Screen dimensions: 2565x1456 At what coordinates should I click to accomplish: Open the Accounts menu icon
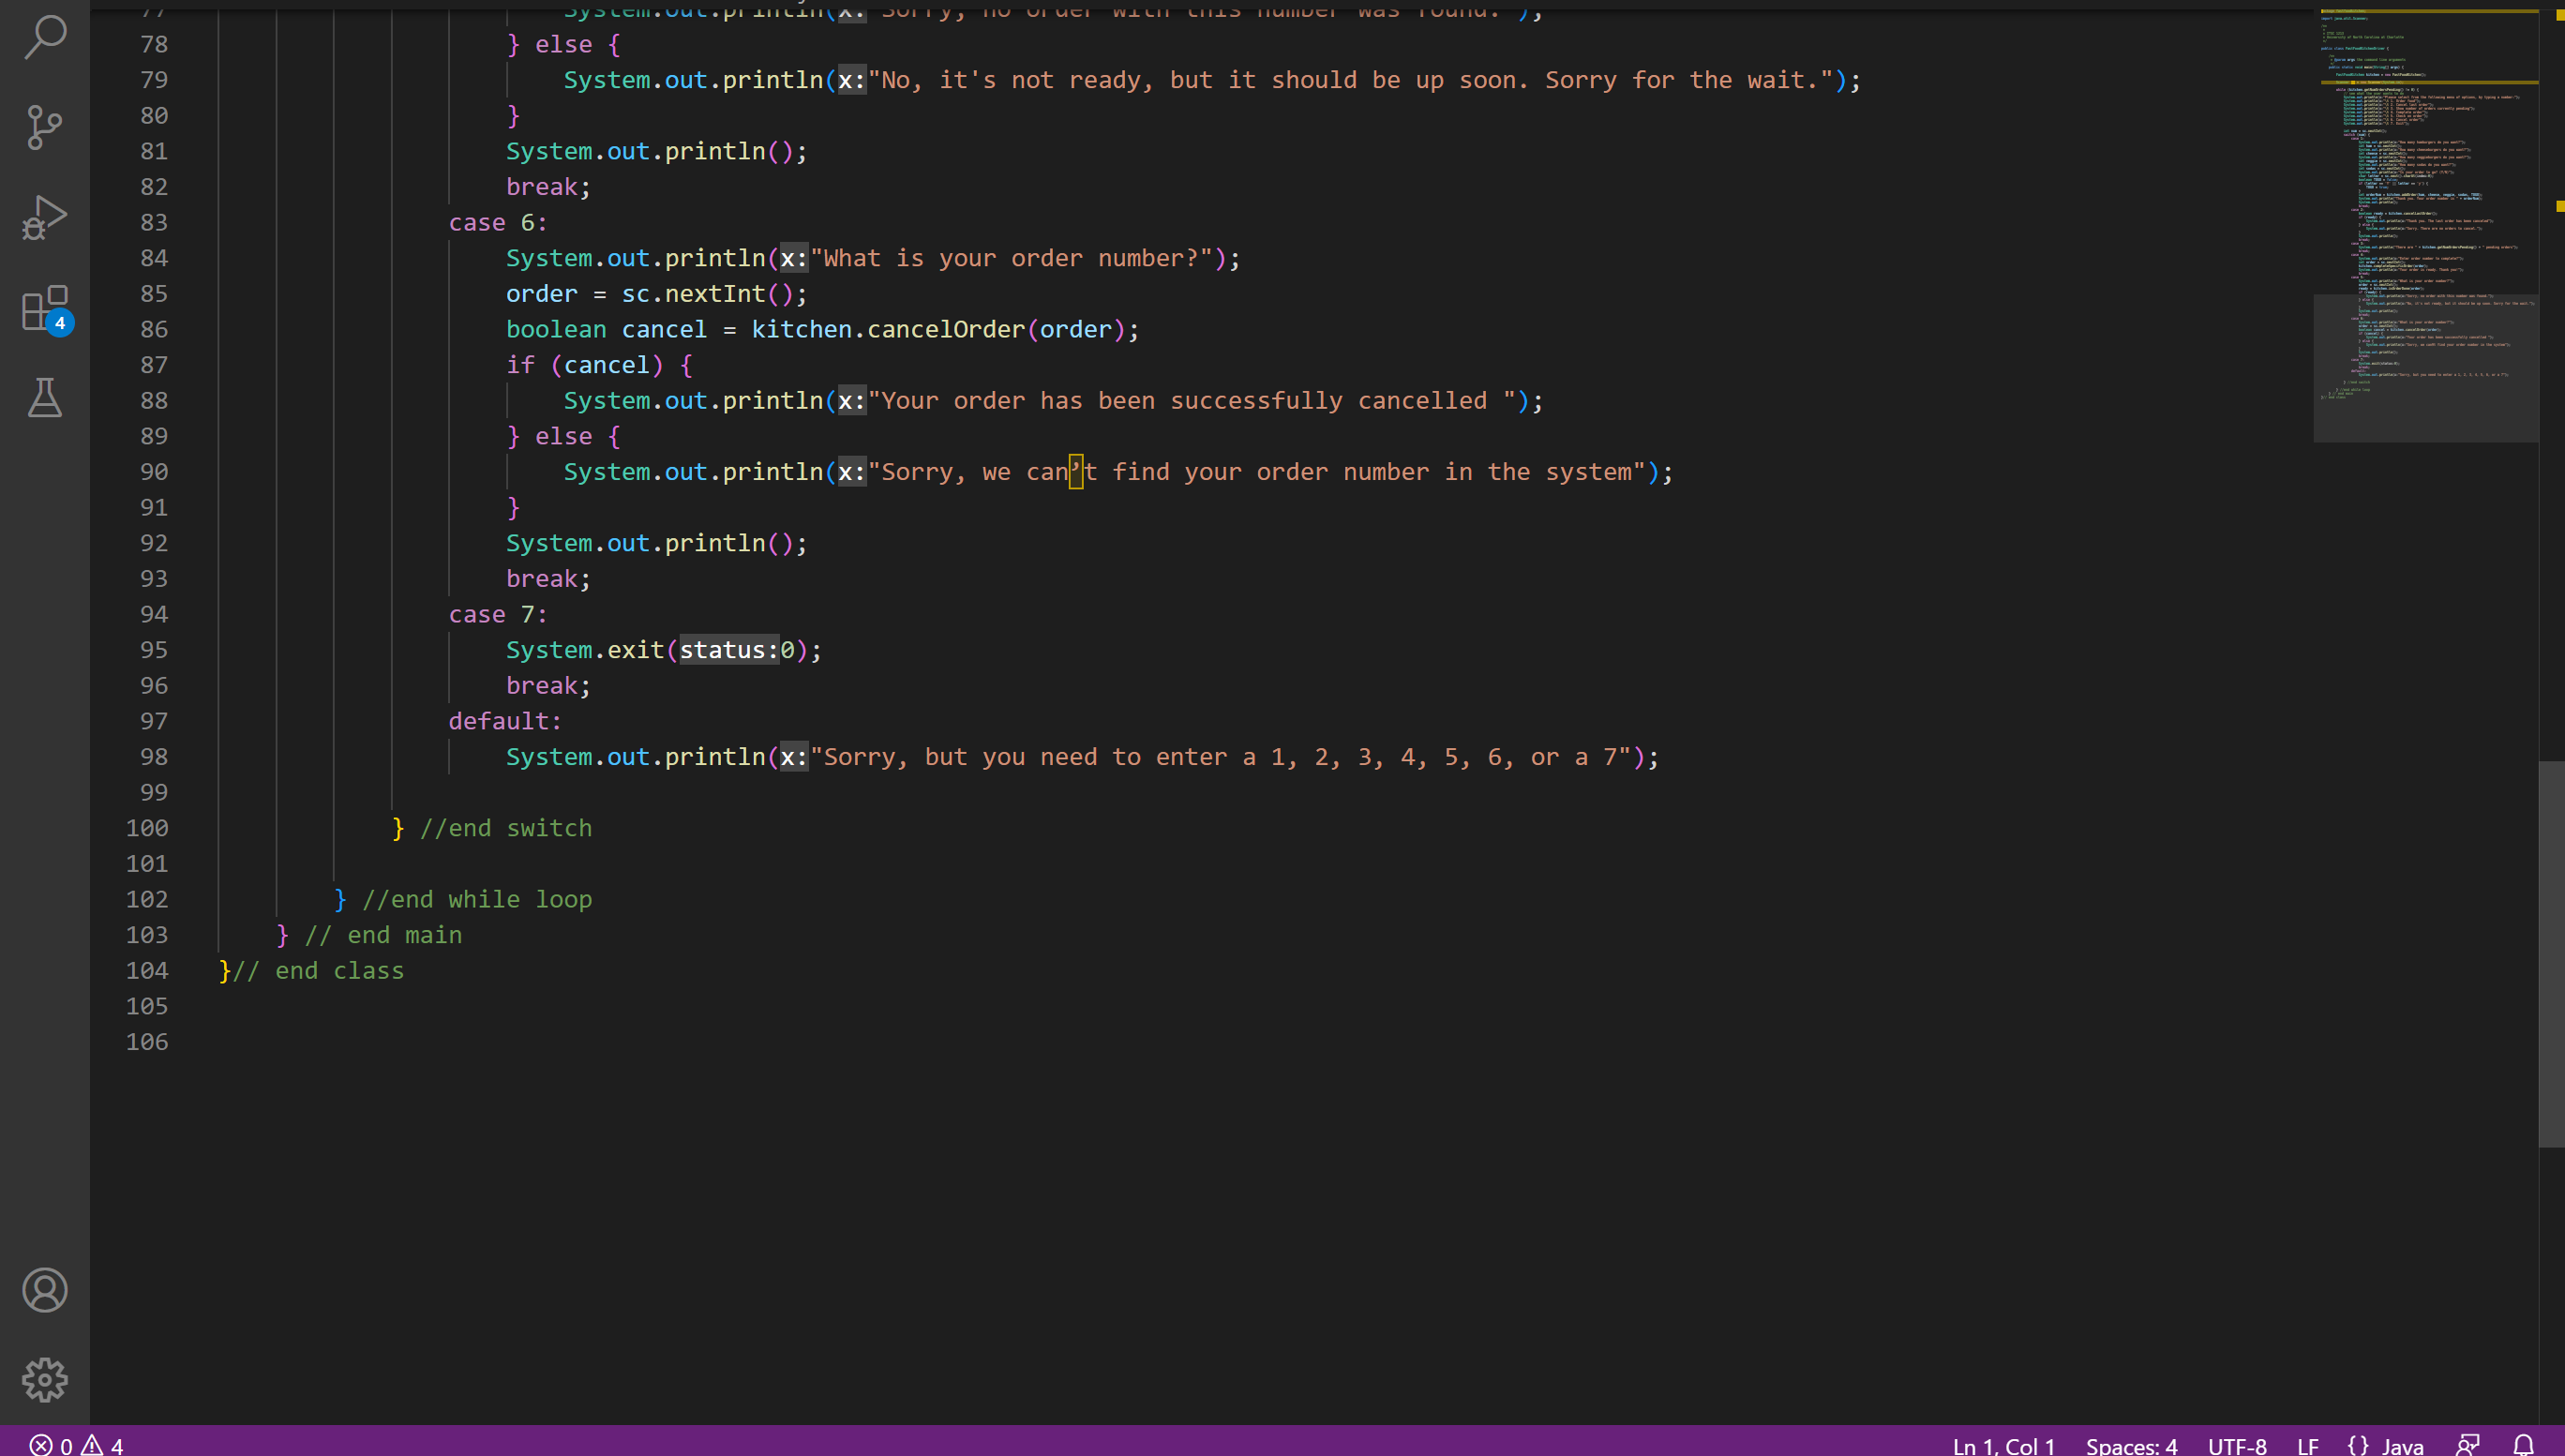point(45,1290)
